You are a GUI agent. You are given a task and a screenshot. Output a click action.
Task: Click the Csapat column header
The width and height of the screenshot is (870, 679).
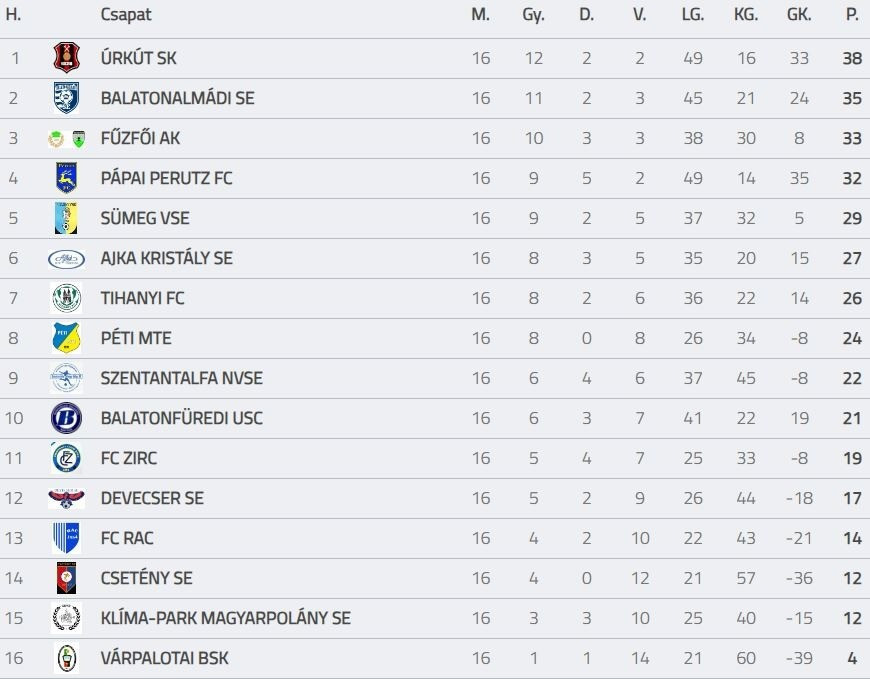coord(126,15)
